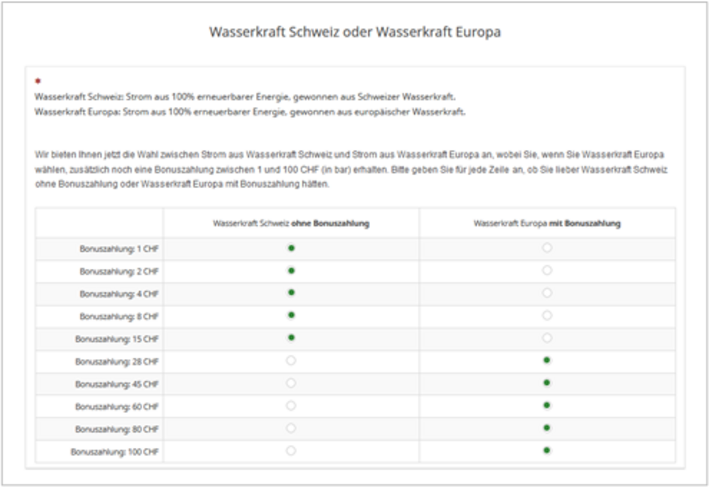Choose Wasserkraft Schweiz in 2 CHF row
709x487 pixels.
point(291,270)
